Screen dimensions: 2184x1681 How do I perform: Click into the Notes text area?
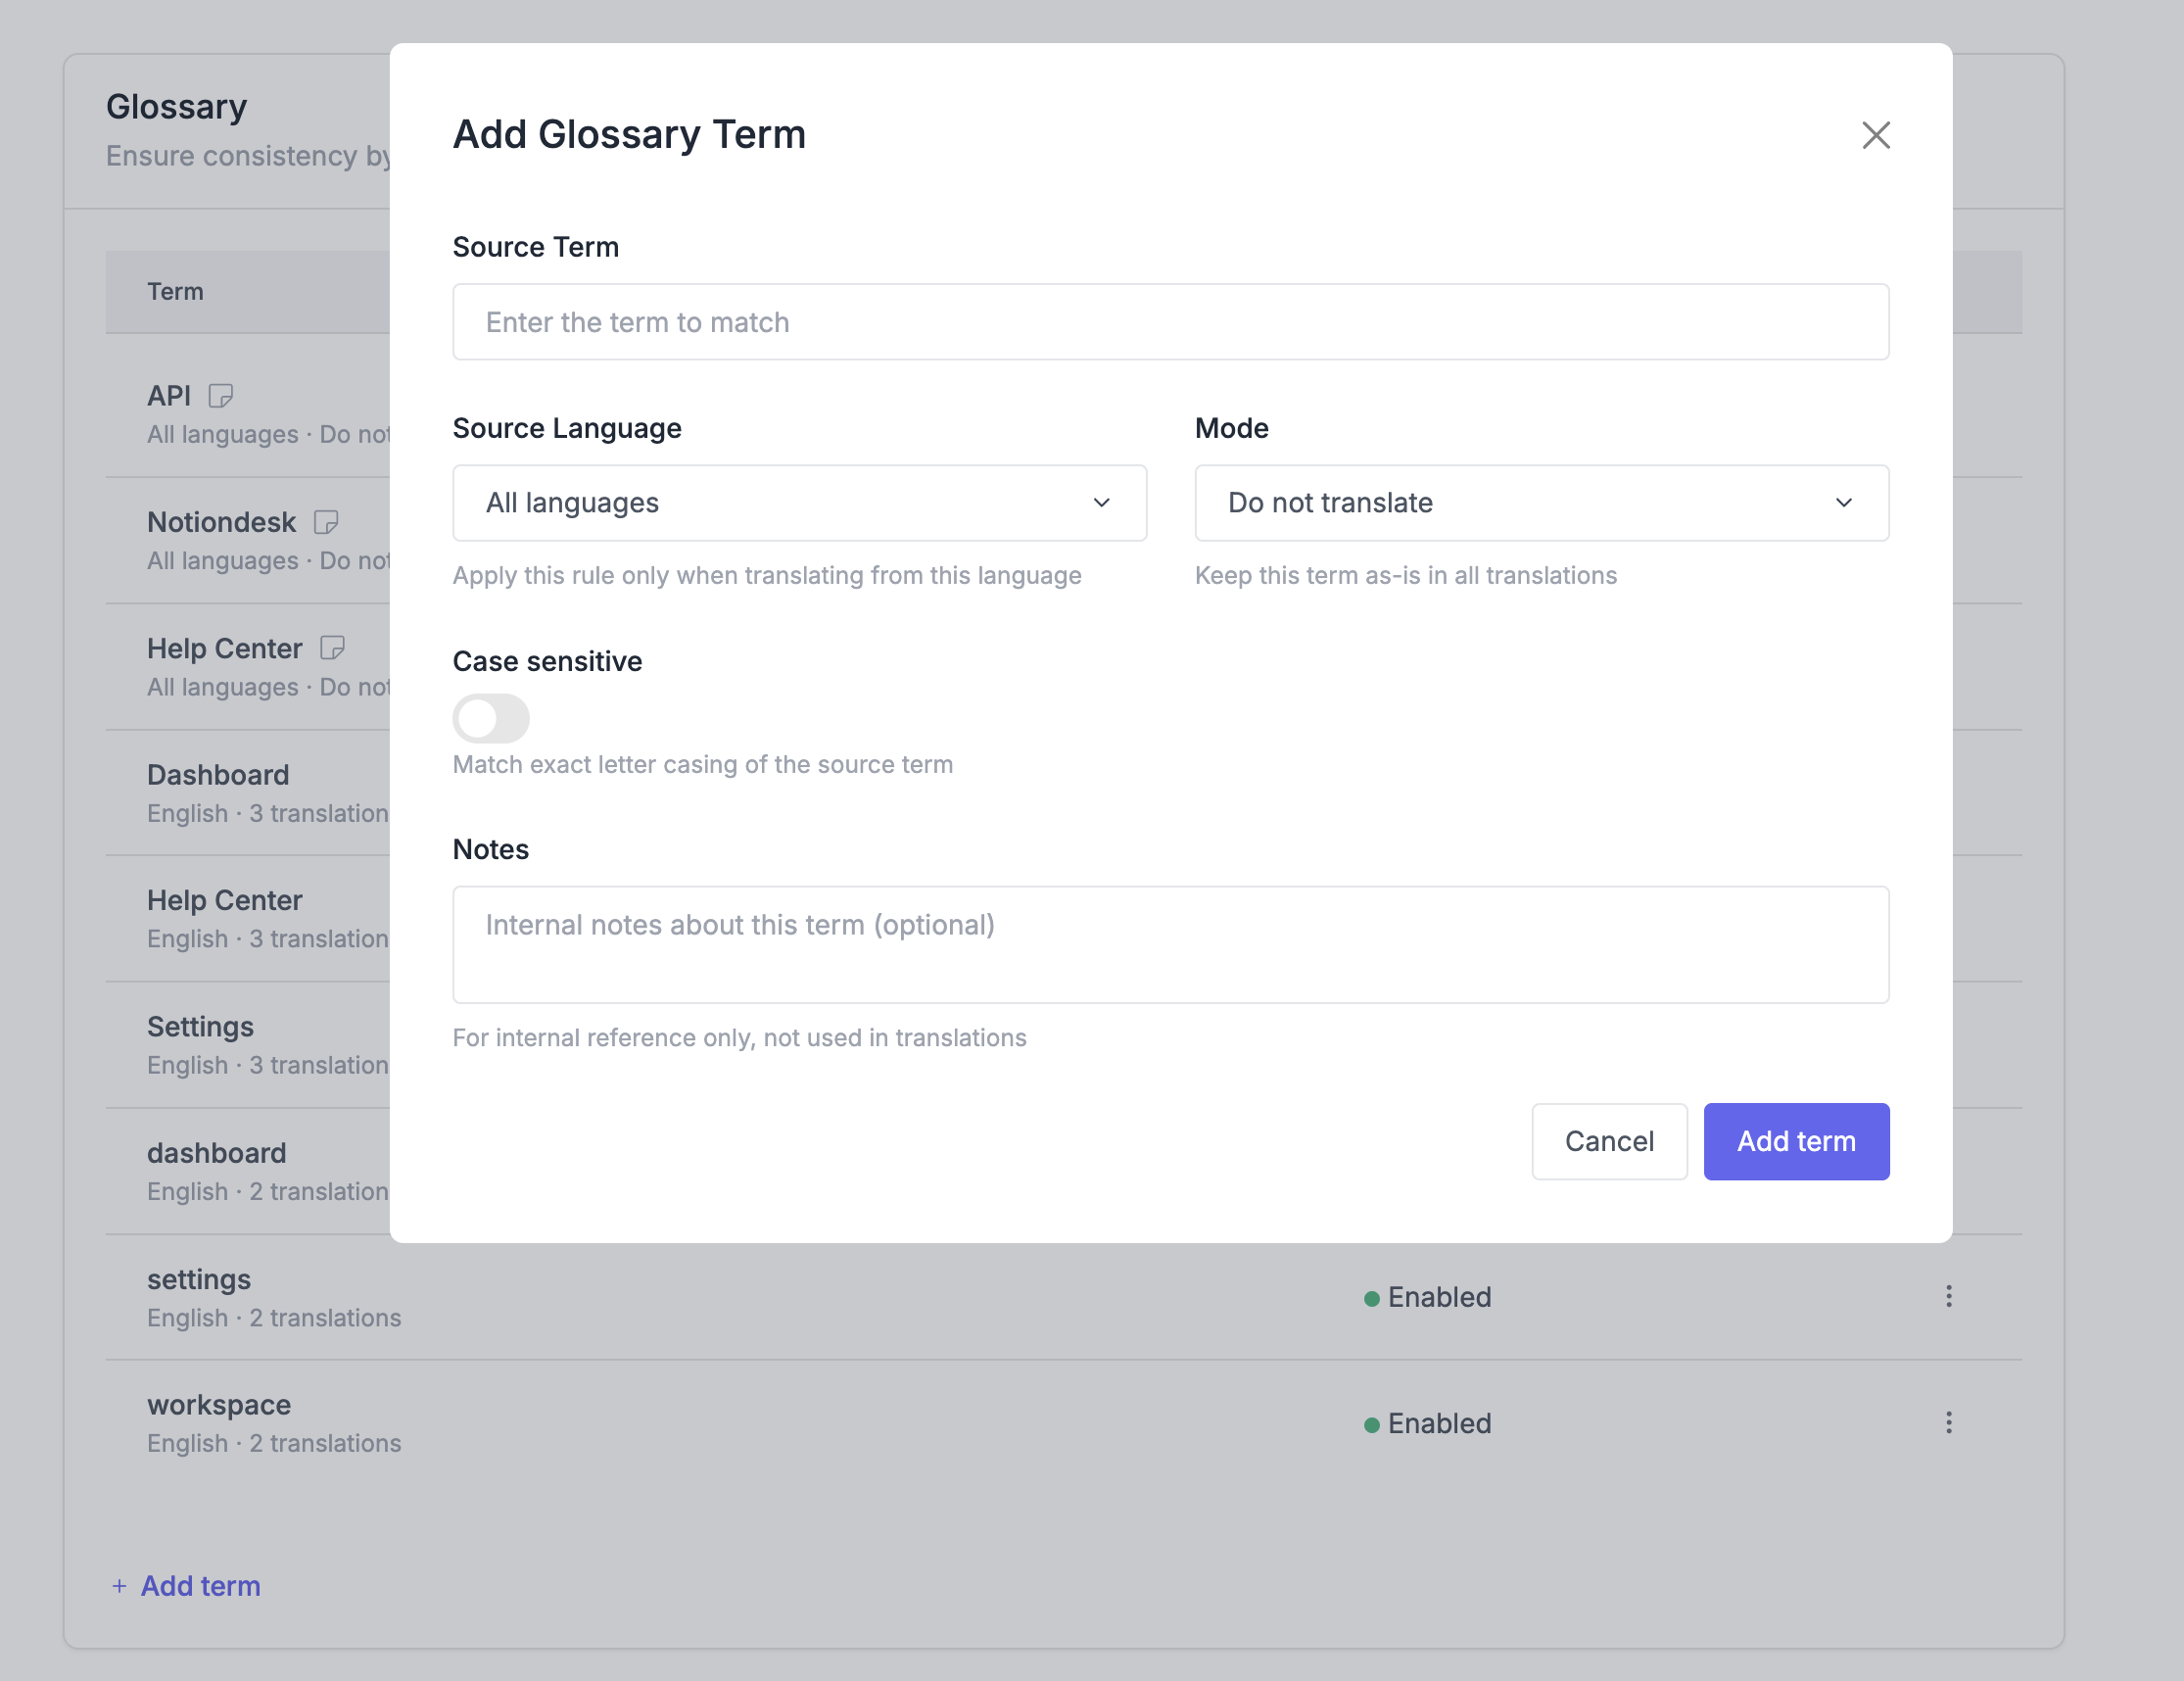(1170, 944)
